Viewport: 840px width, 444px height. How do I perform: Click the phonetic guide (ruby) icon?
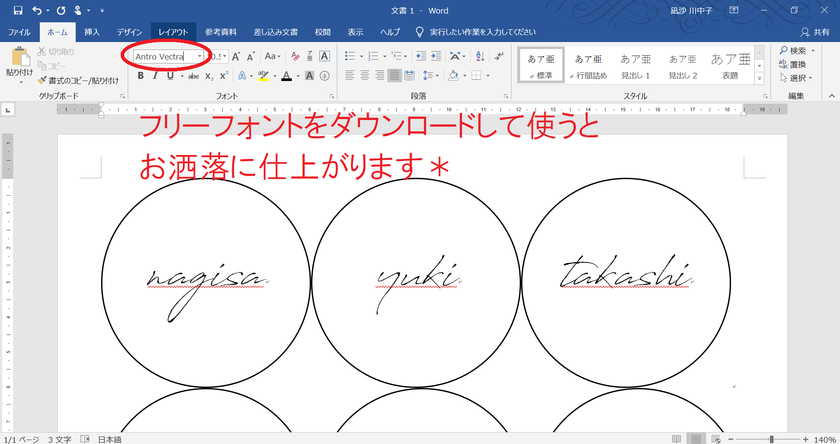(x=310, y=56)
